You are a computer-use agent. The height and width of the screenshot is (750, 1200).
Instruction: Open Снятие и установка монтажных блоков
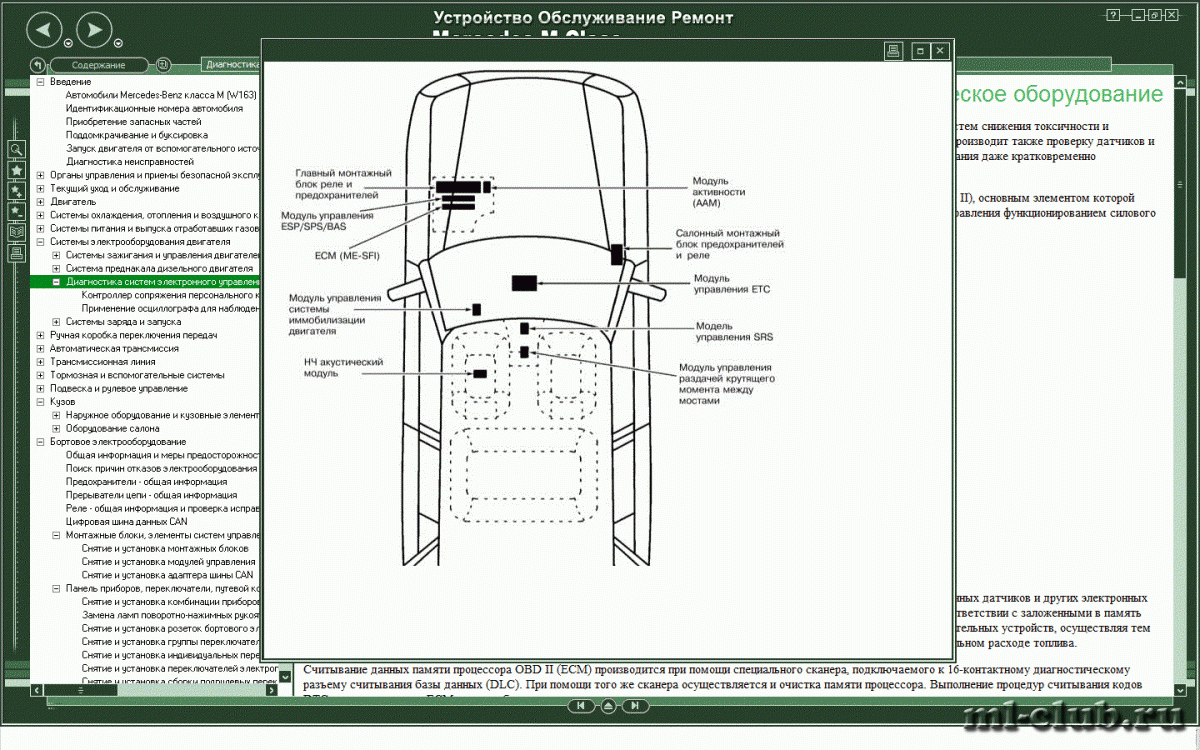(165, 548)
